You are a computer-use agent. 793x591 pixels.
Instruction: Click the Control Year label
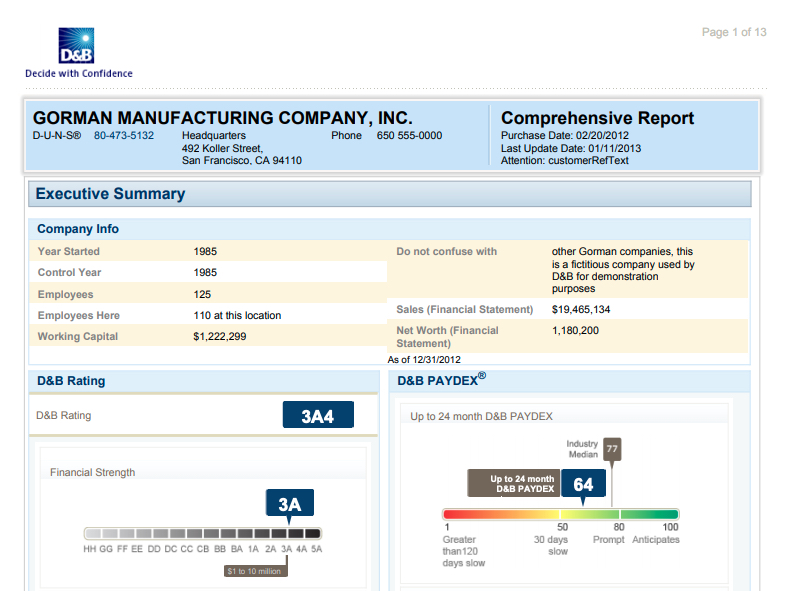click(69, 272)
